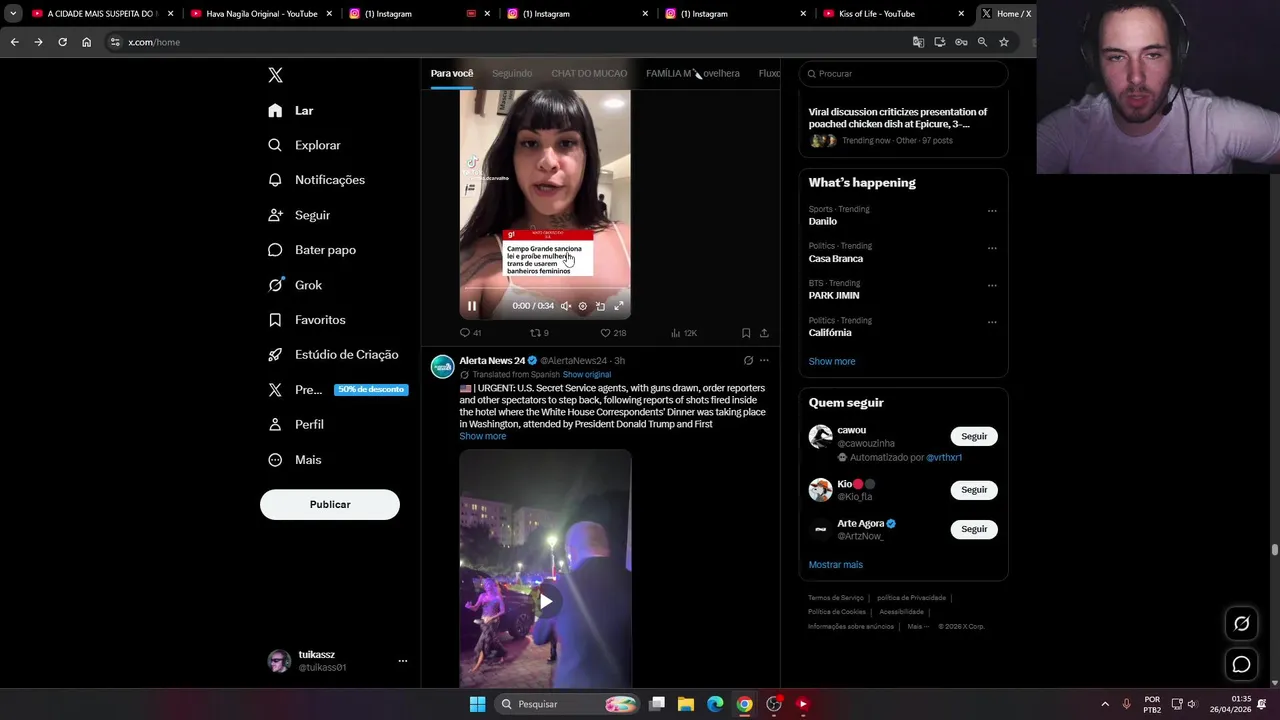The height and width of the screenshot is (720, 1280).
Task: Switch to the CHAT DO MUCAO tab
Action: point(589,73)
